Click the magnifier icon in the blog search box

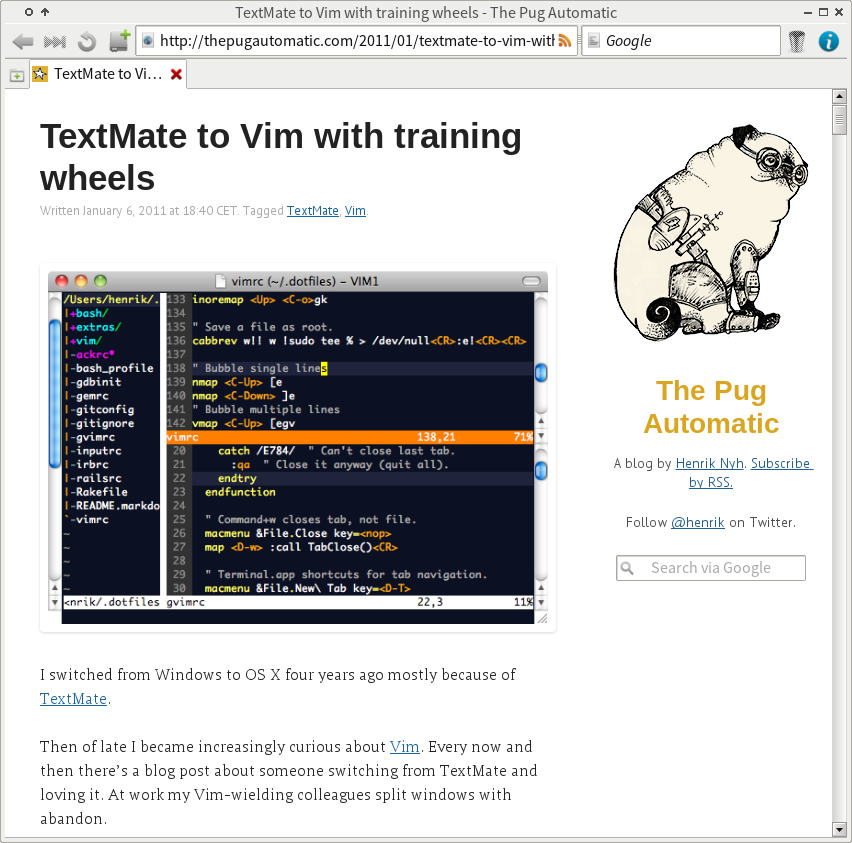click(627, 568)
